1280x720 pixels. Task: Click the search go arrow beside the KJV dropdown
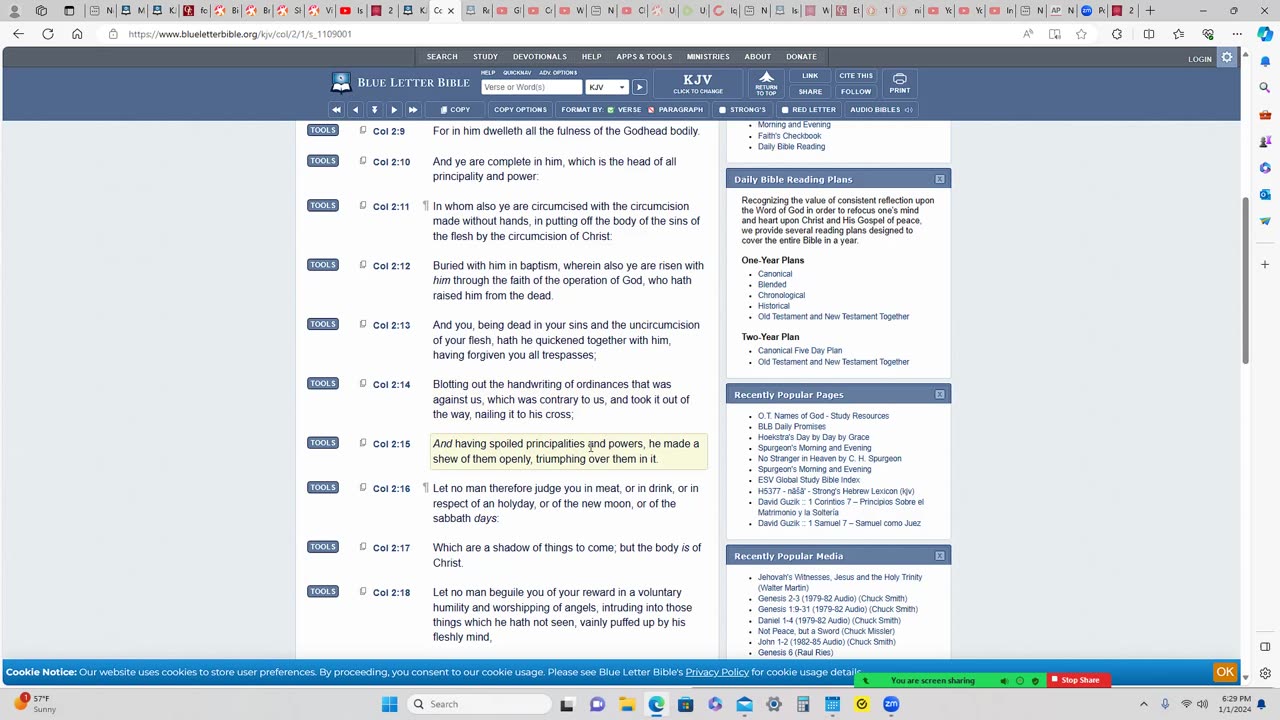639,87
